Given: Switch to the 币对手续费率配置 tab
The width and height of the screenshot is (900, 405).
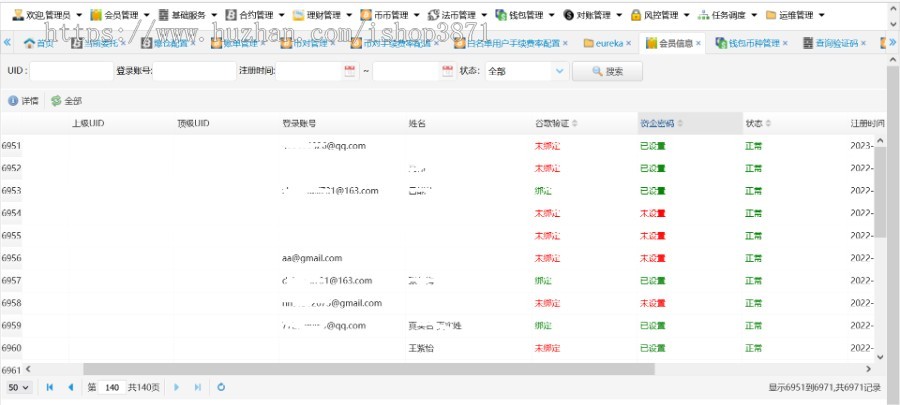Looking at the screenshot, I should tap(393, 43).
